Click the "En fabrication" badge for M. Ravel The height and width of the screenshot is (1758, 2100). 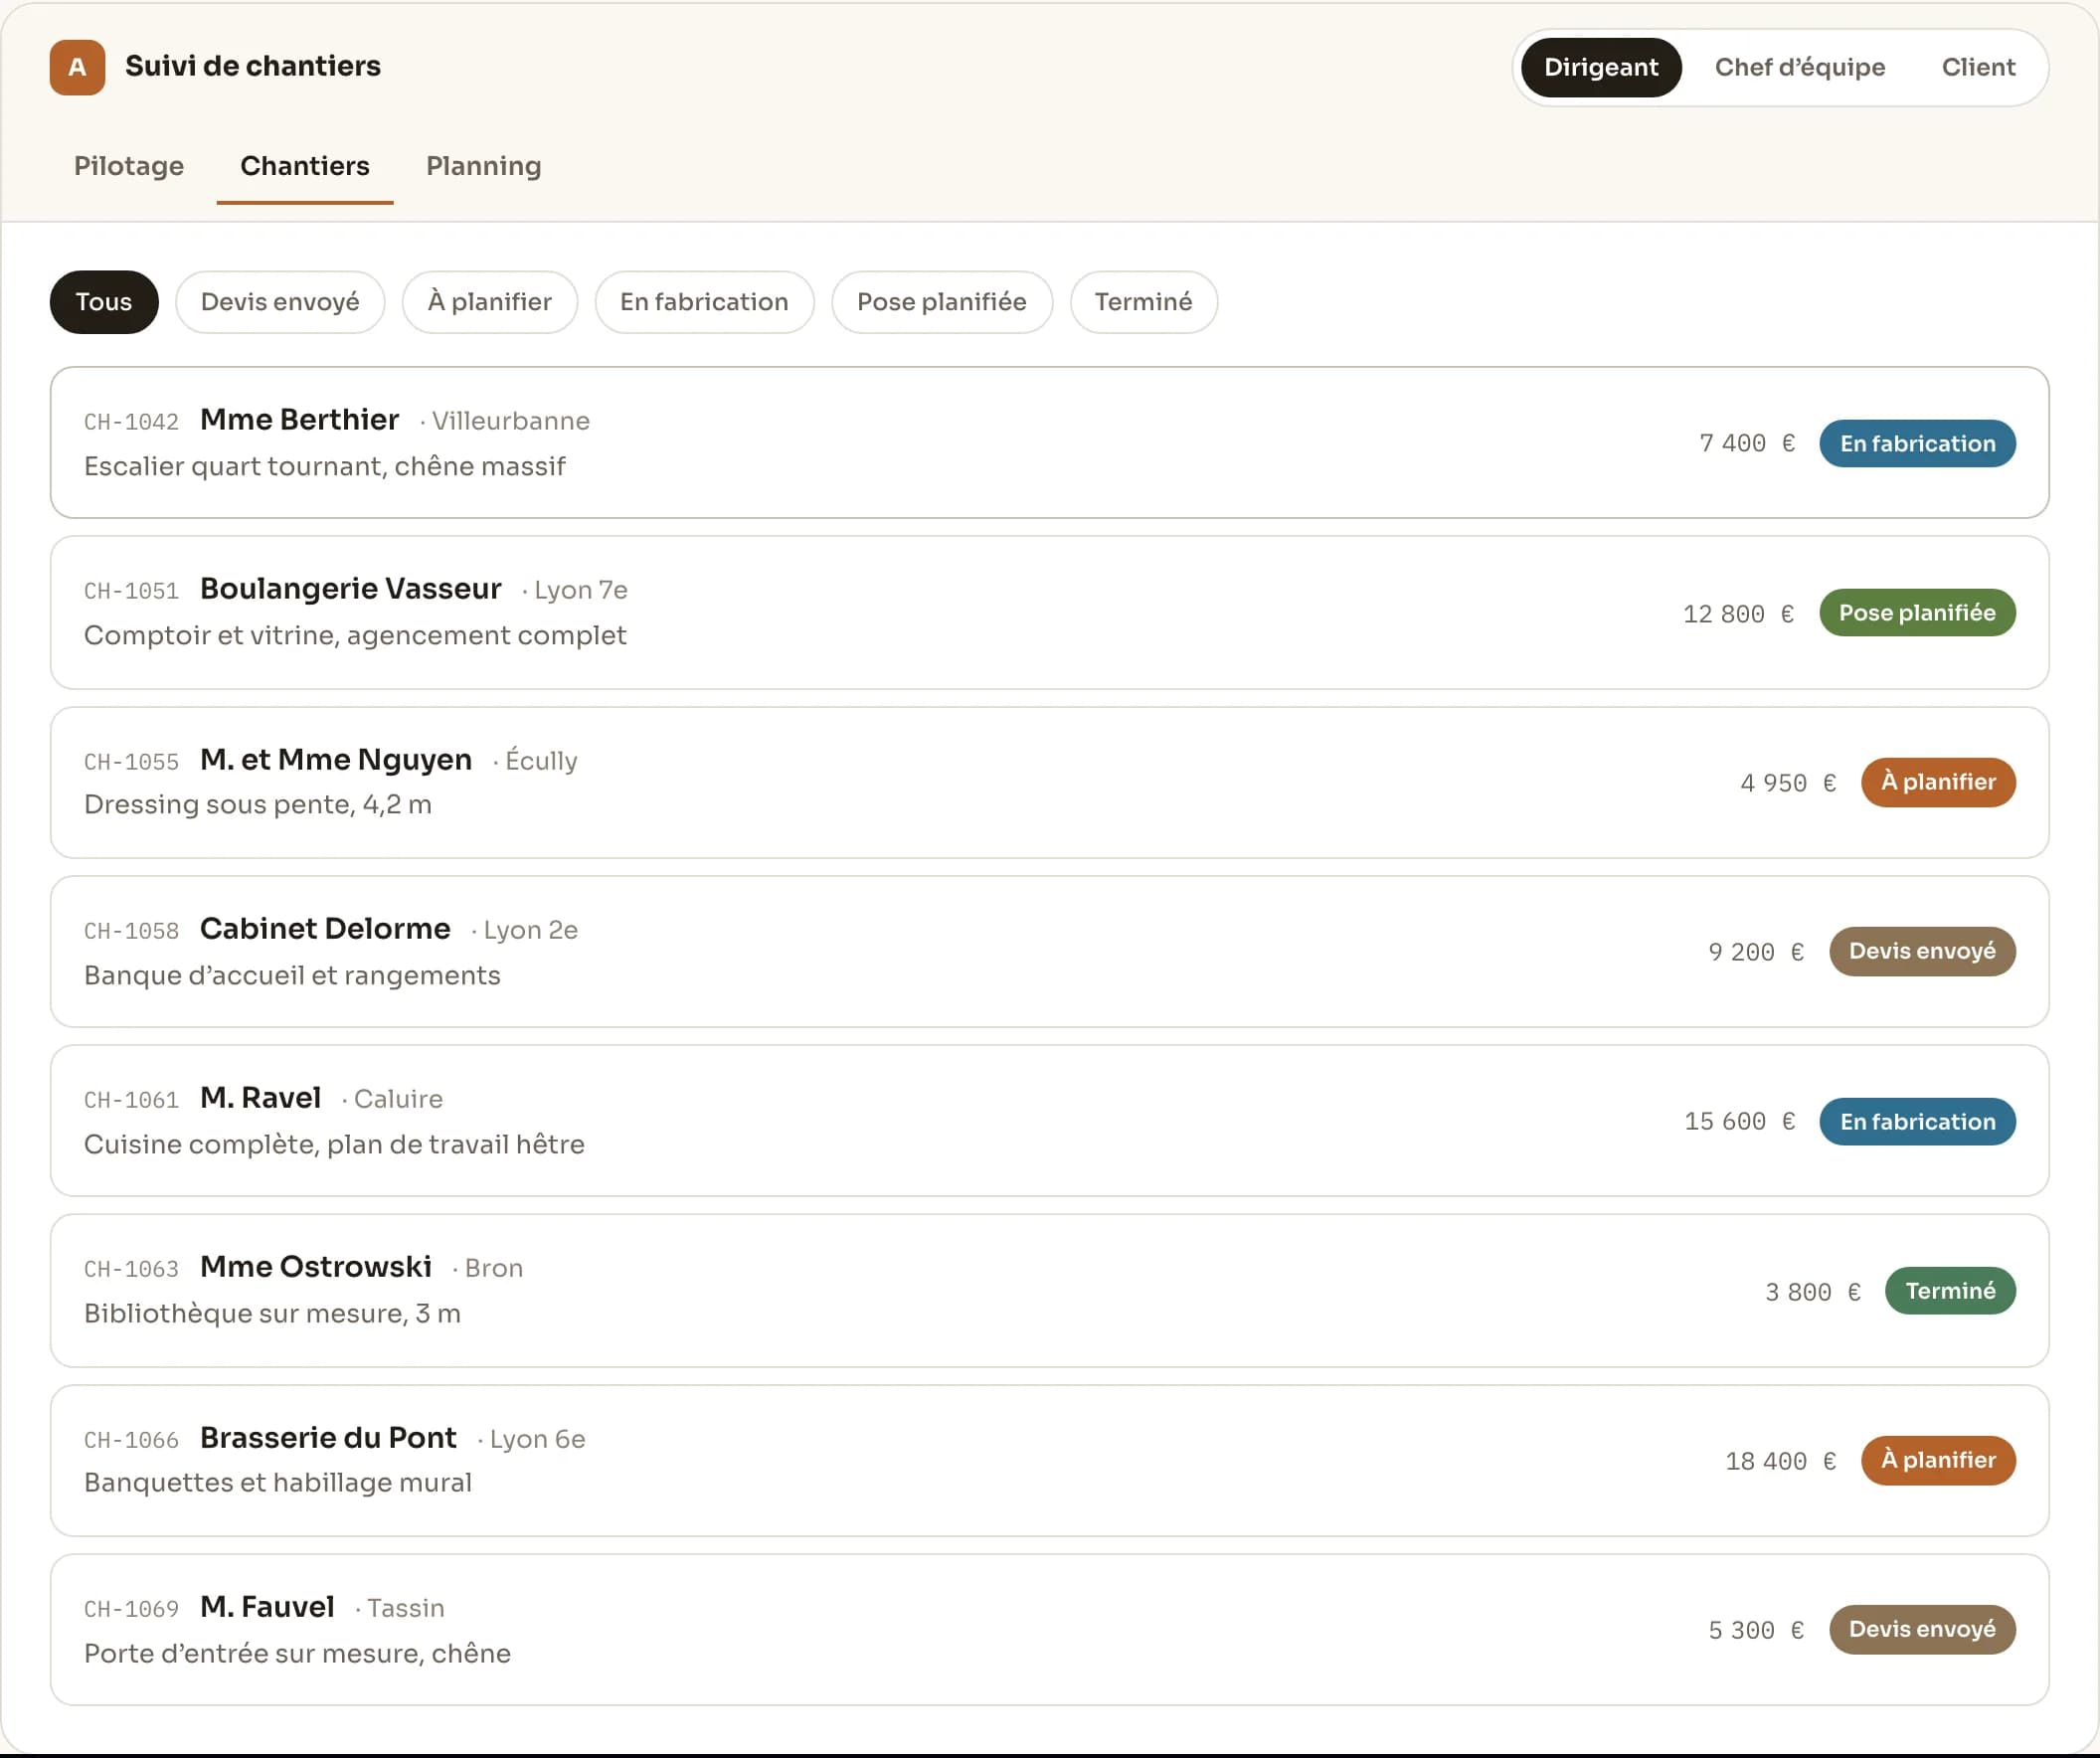[x=1916, y=1122]
